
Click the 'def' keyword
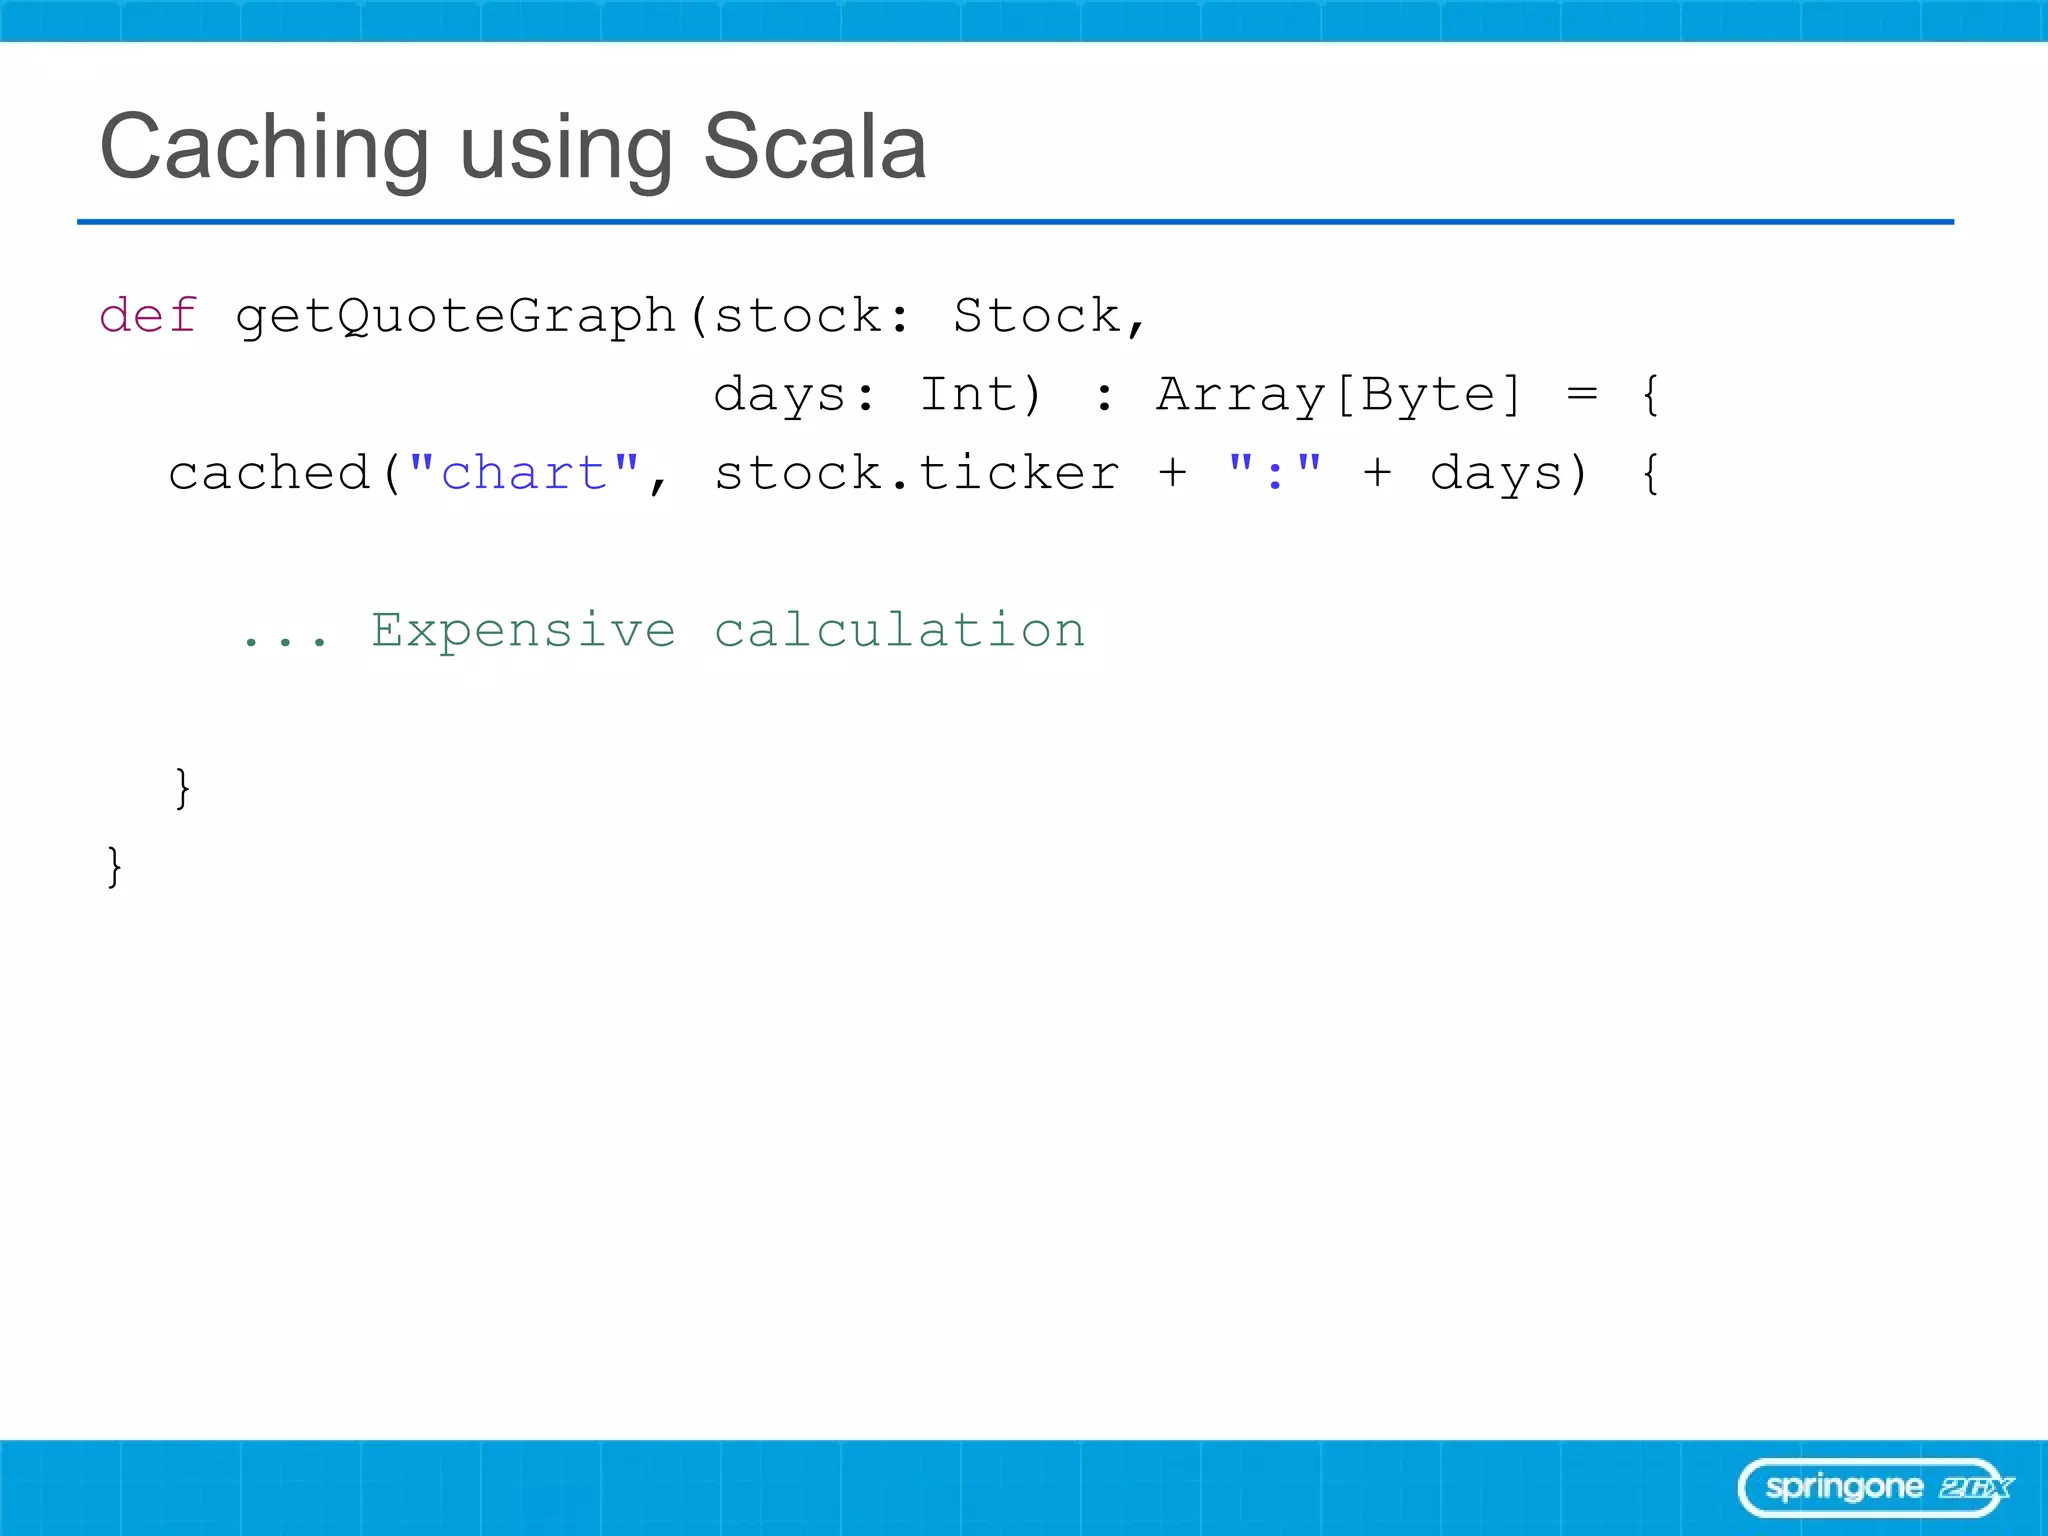point(148,316)
